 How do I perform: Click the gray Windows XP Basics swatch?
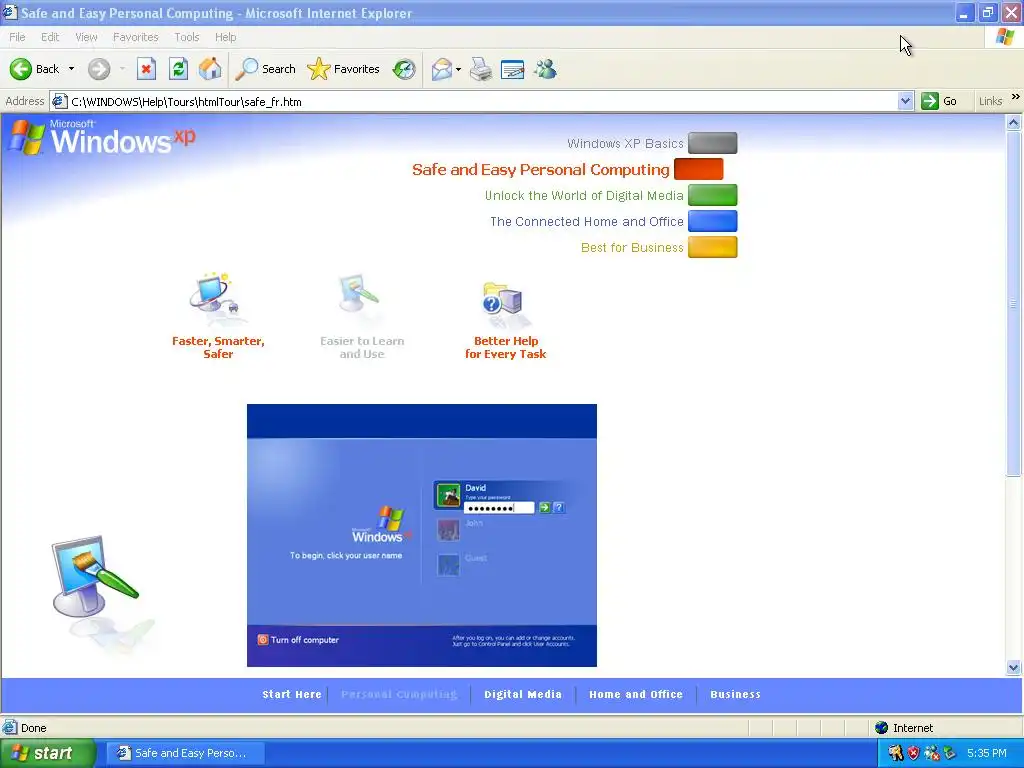coord(712,143)
